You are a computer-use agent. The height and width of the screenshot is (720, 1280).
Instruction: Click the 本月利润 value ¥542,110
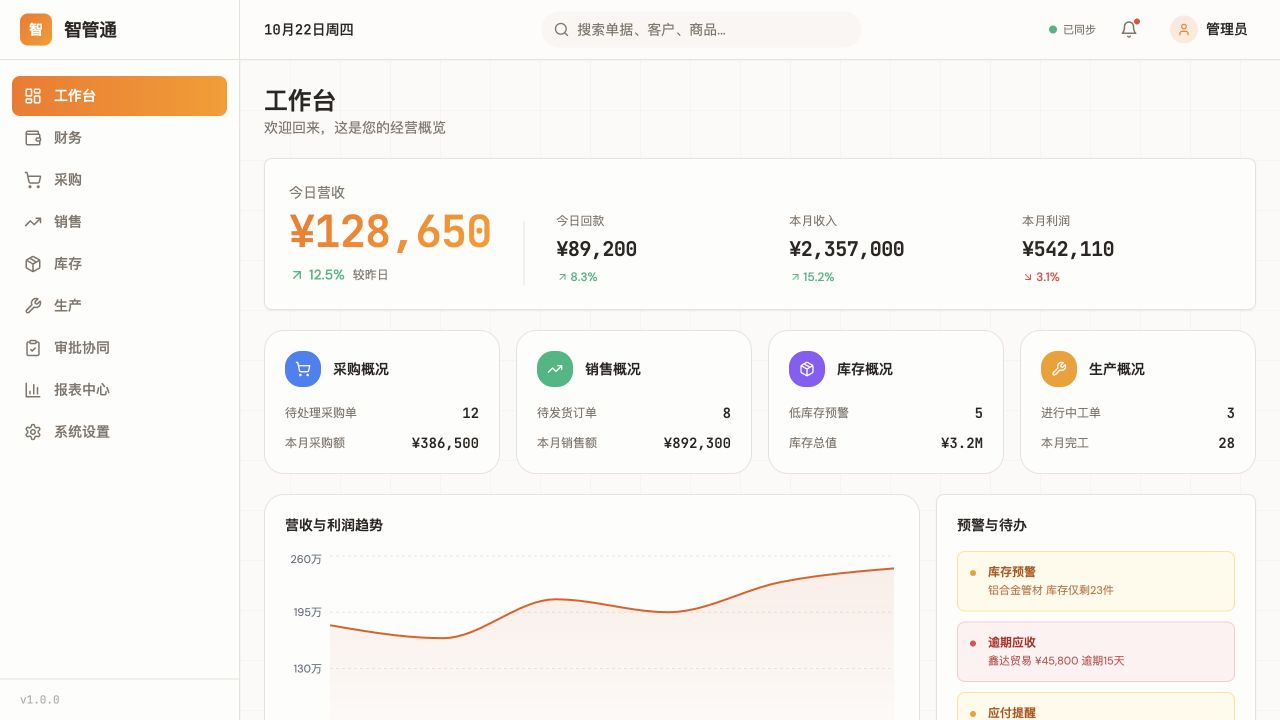pyautogui.click(x=1068, y=249)
